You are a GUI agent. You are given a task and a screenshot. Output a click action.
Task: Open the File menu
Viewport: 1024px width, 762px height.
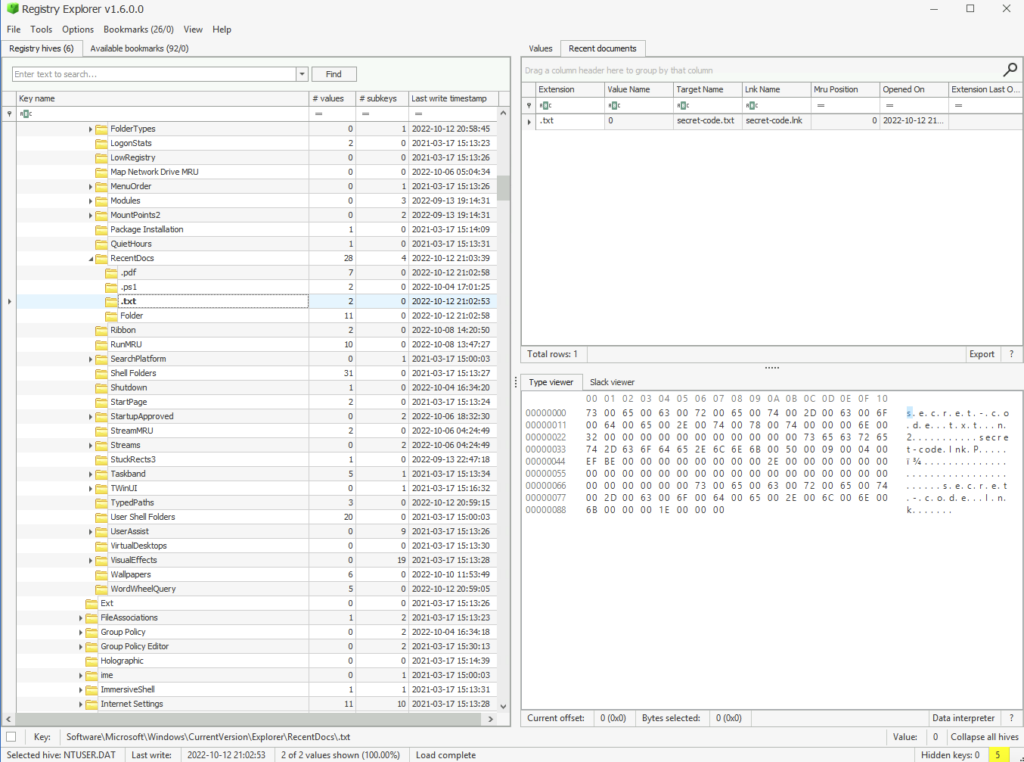(x=13, y=29)
